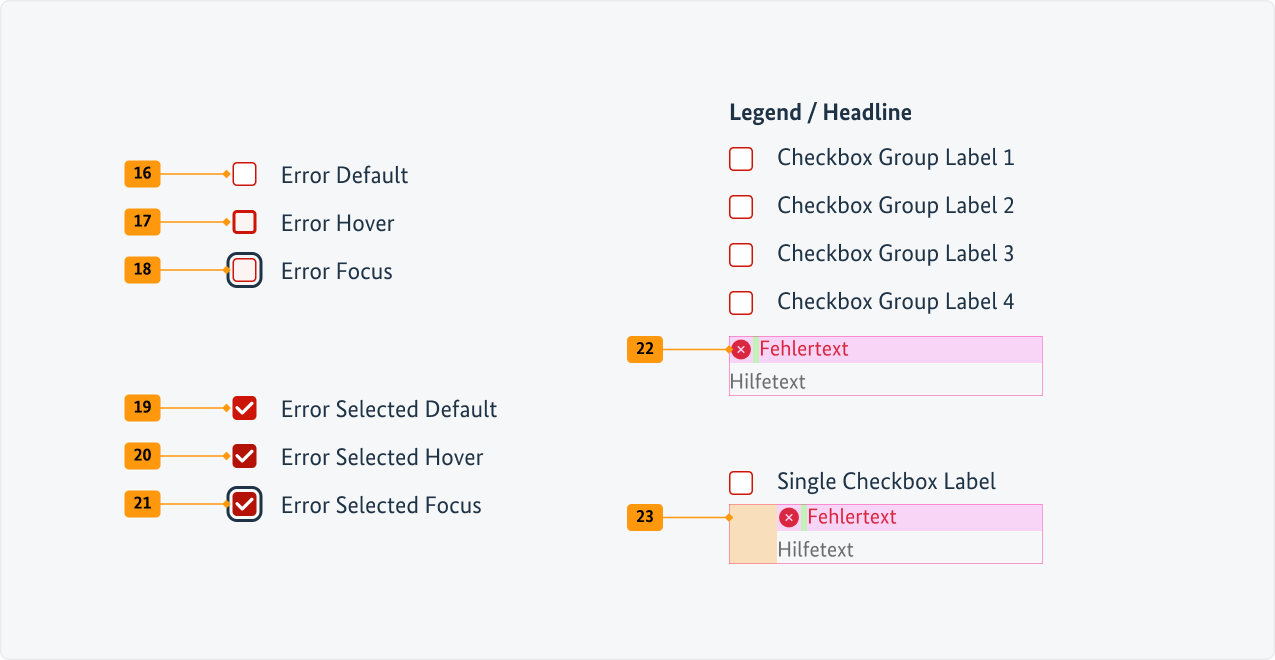The height and width of the screenshot is (660, 1275).
Task: Deselect the Error Selected Focus checkbox
Action: coord(245,504)
